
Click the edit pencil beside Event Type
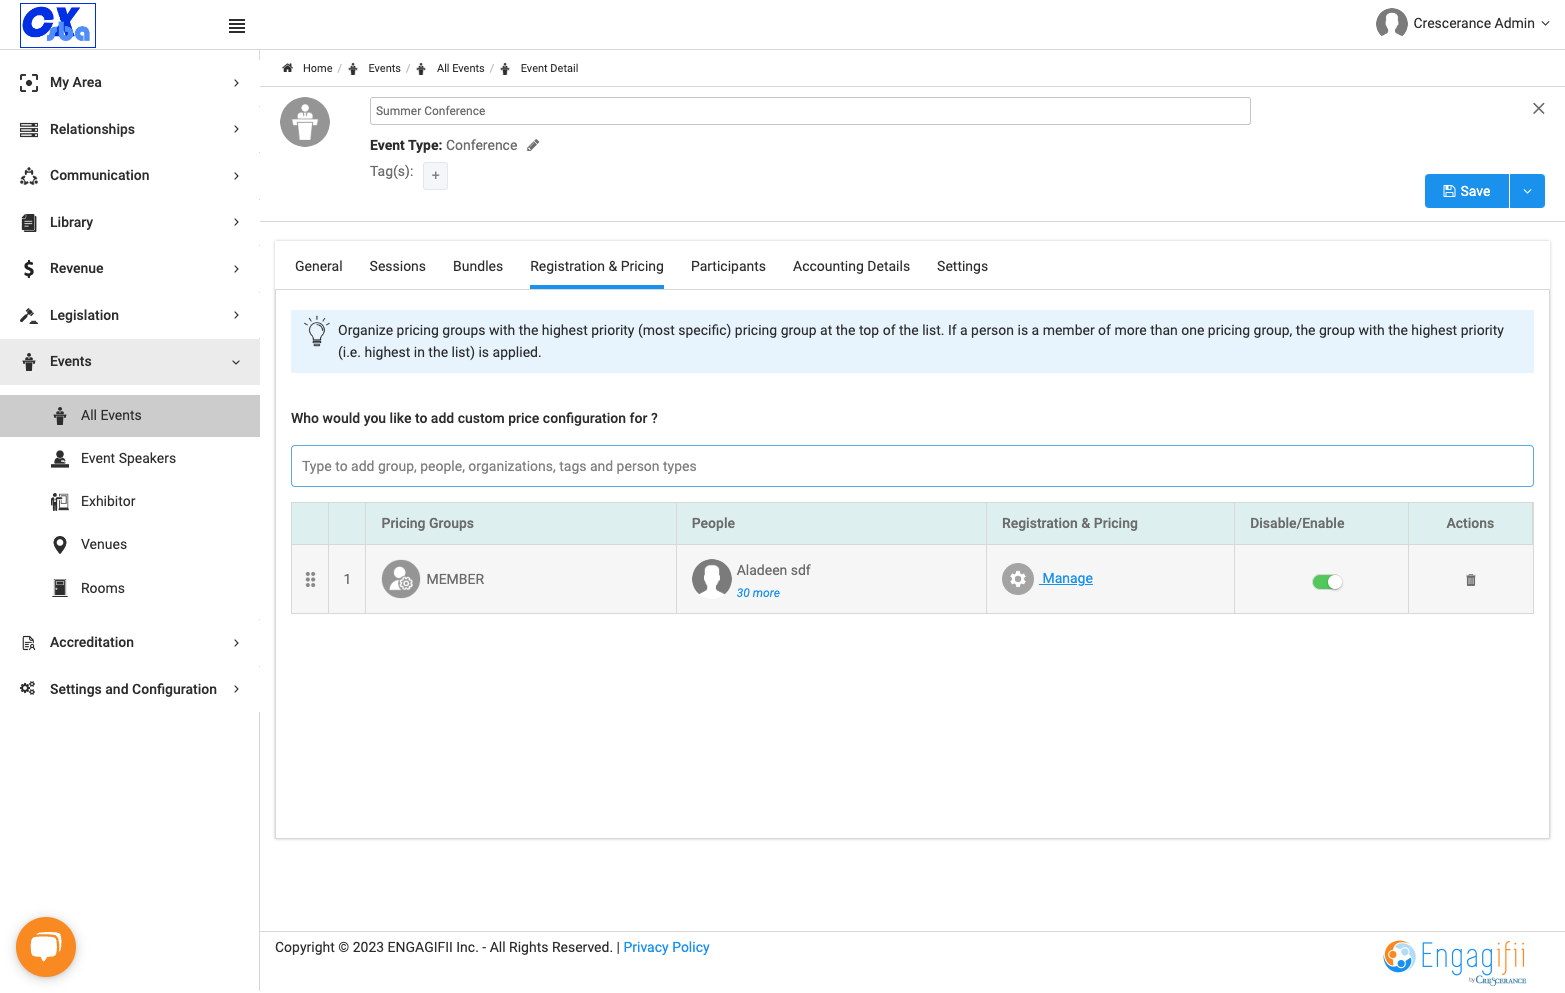(533, 145)
